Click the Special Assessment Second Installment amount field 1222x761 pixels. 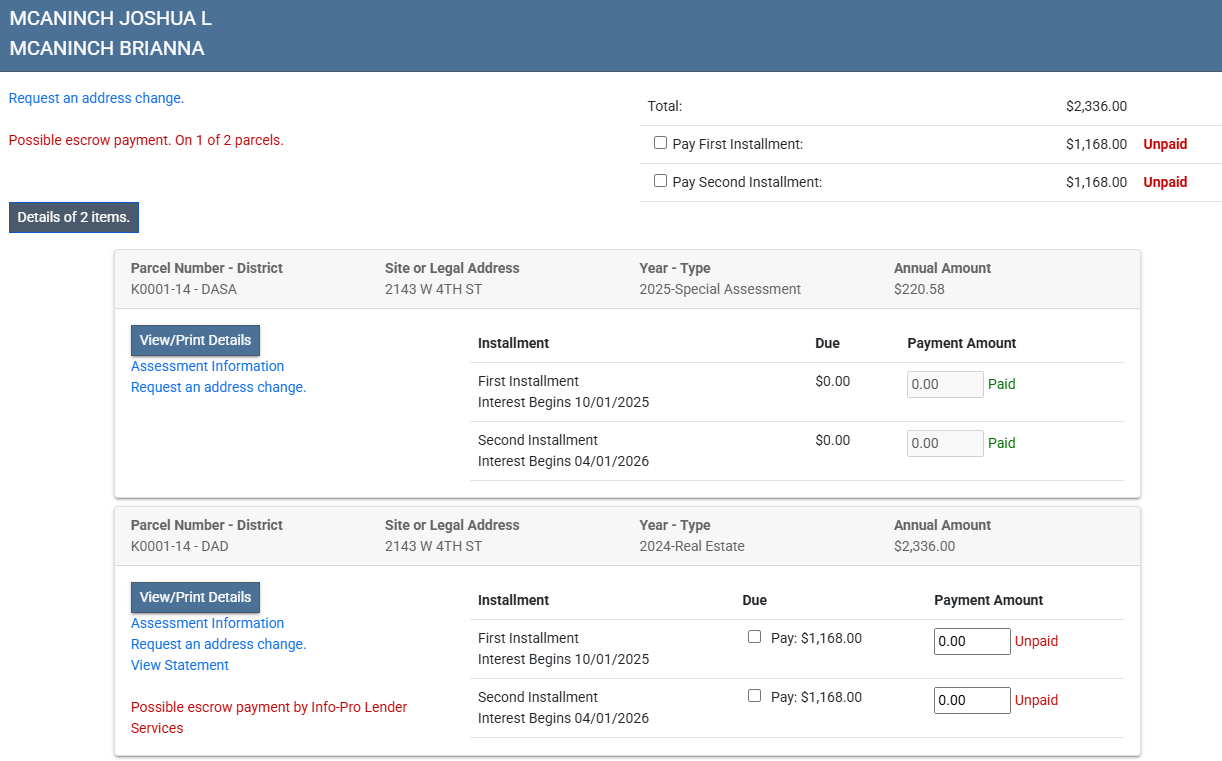click(x=945, y=443)
